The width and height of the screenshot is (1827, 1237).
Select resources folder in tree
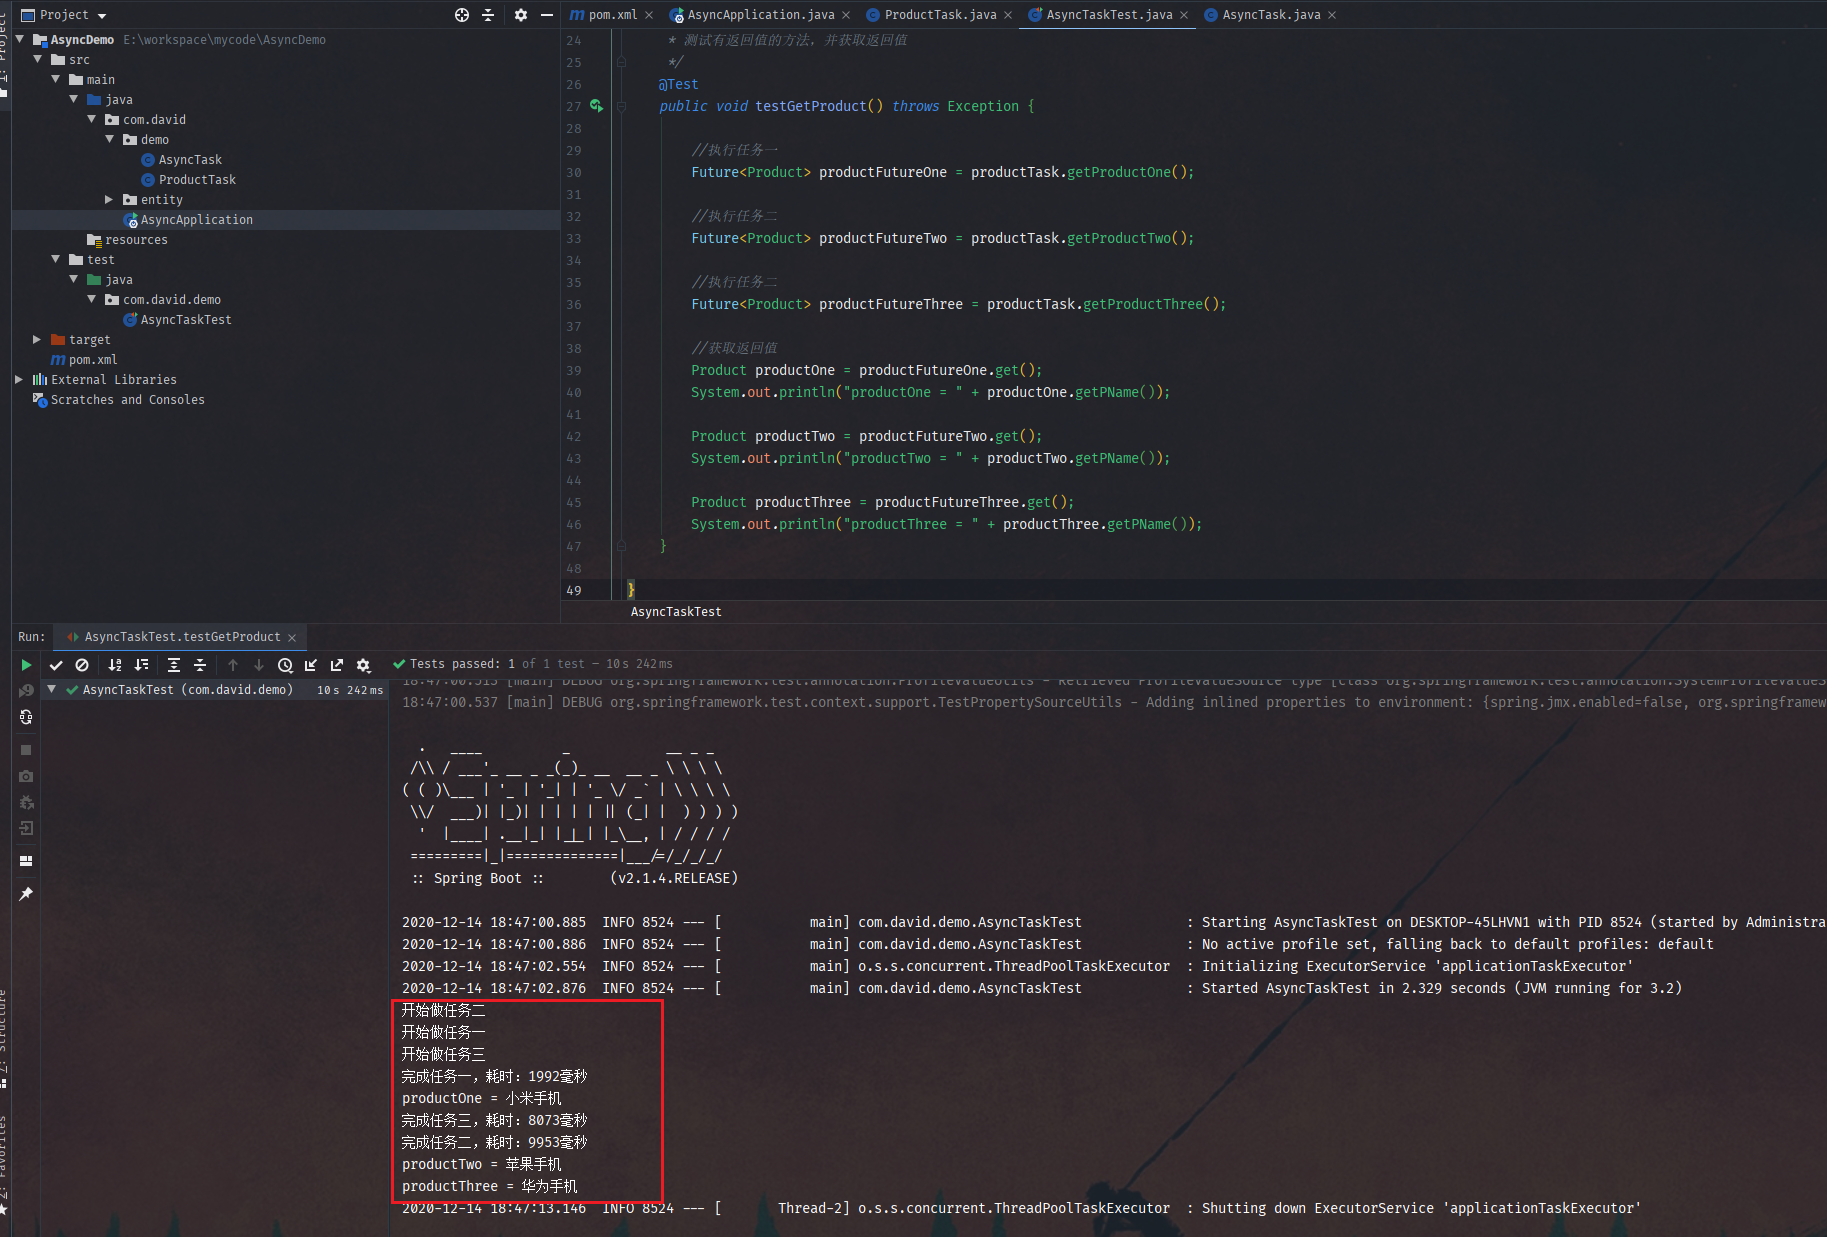point(136,240)
